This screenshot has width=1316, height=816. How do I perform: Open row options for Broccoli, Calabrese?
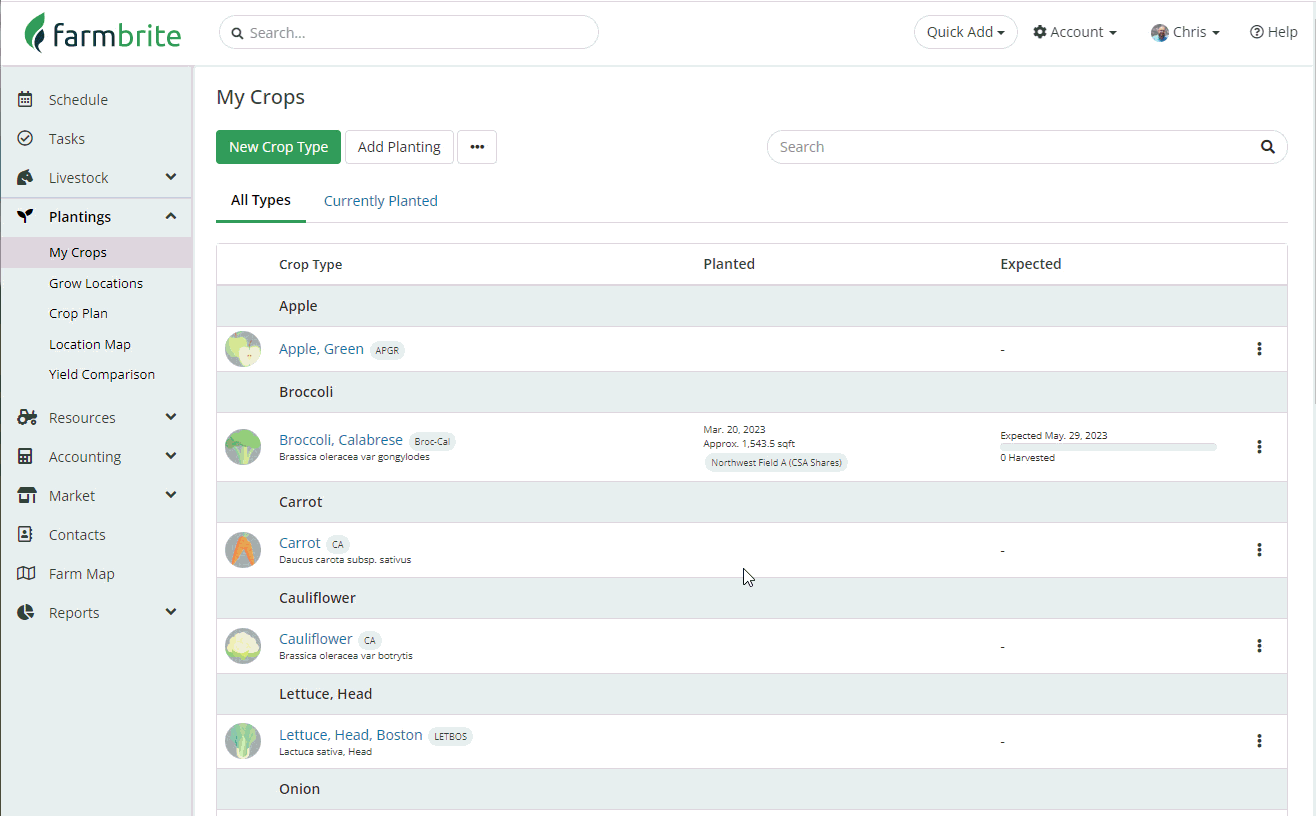tap(1259, 447)
